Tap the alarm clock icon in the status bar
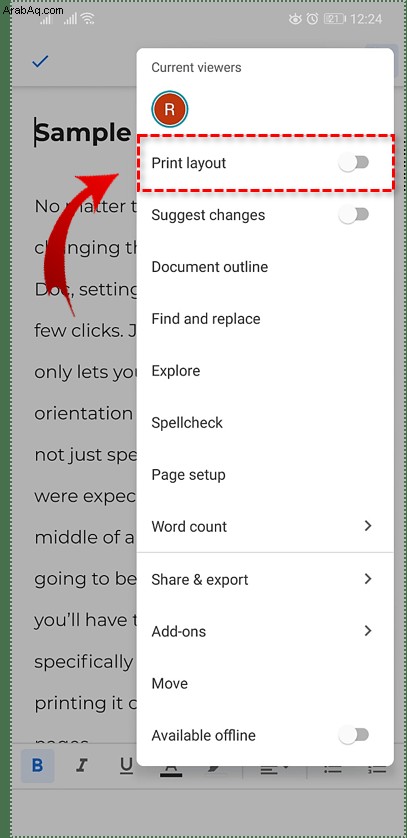Screen dimensions: 407x838 312,19
